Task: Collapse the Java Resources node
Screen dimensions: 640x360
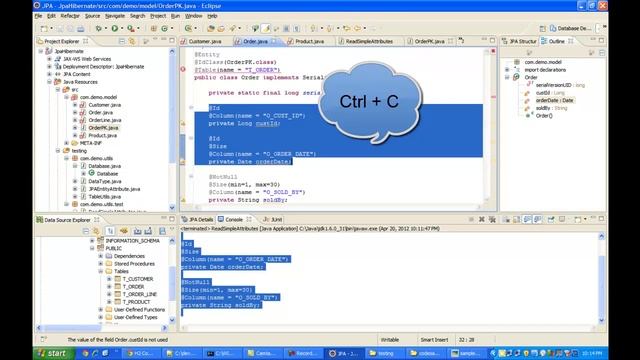Action: pos(49,82)
